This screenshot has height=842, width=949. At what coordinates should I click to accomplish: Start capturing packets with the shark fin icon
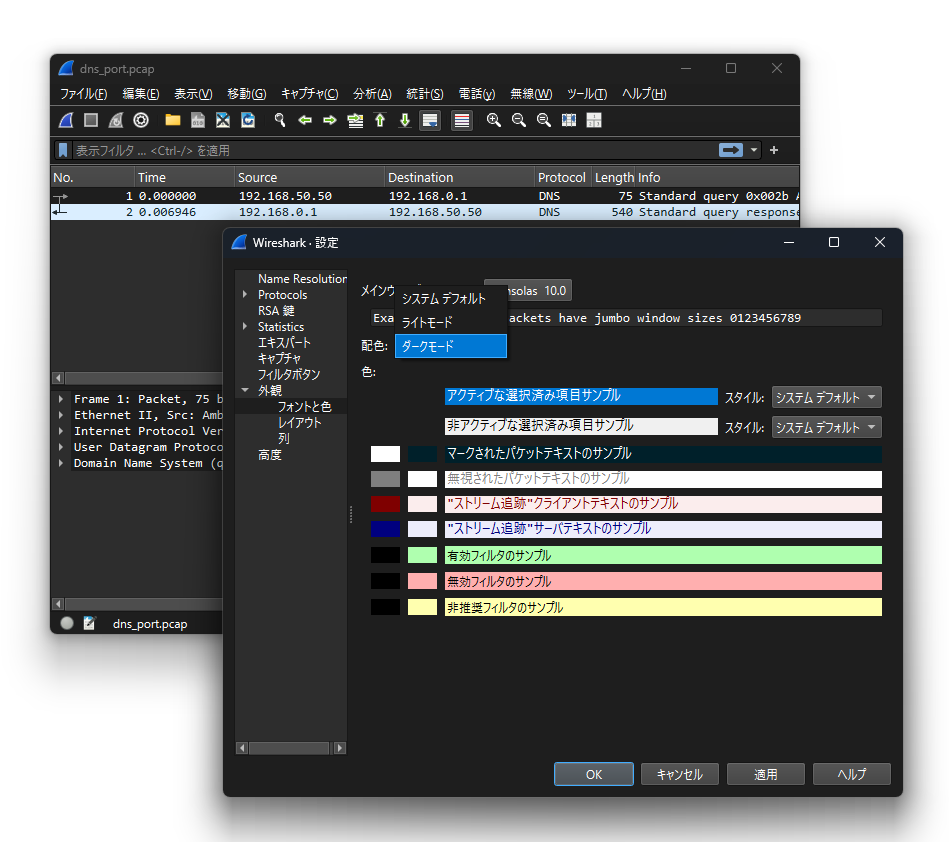pyautogui.click(x=66, y=120)
